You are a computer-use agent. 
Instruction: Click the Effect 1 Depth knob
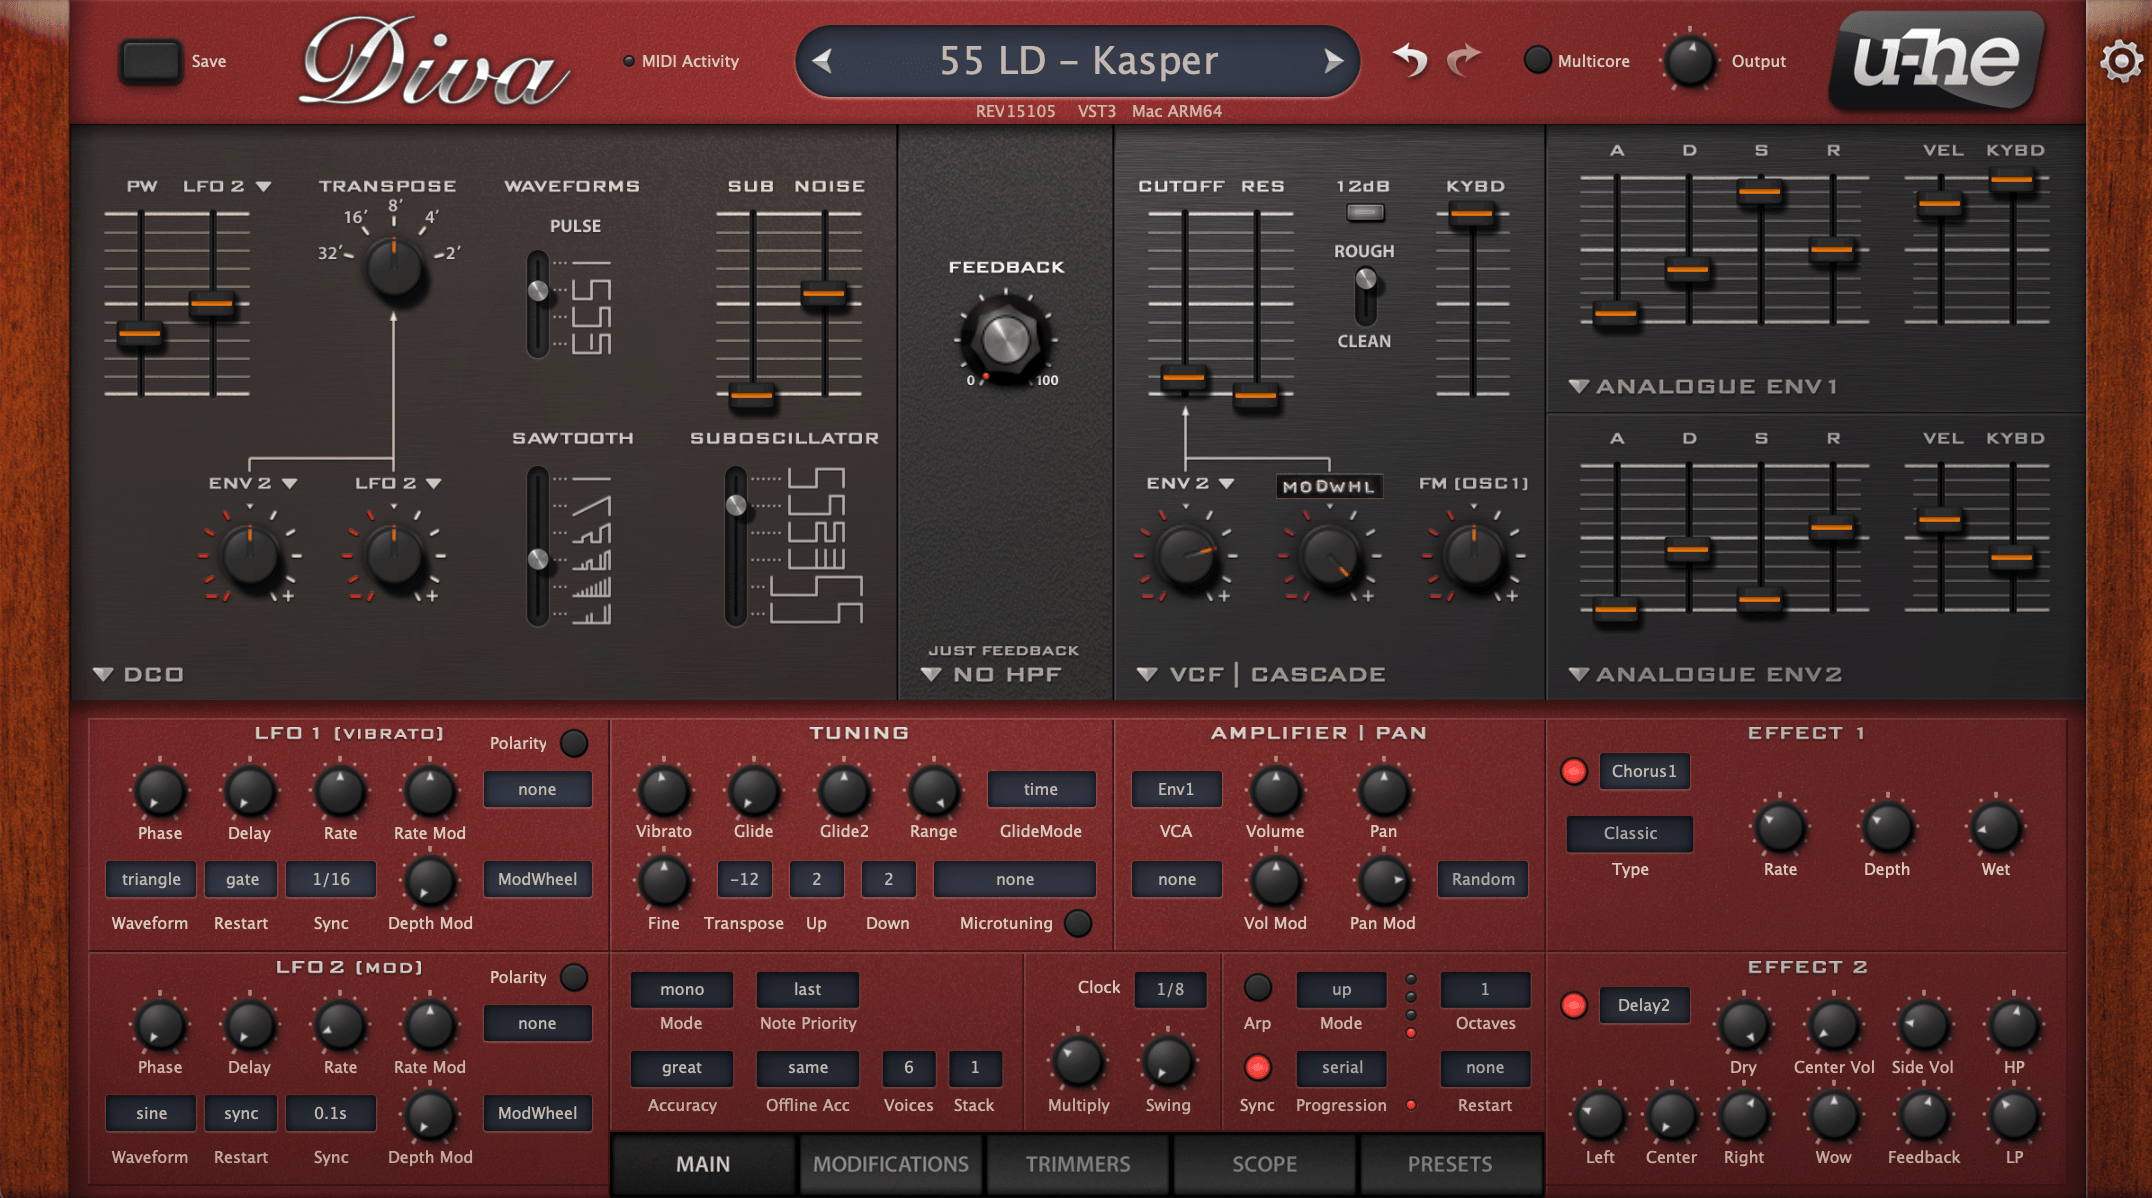(x=1887, y=829)
